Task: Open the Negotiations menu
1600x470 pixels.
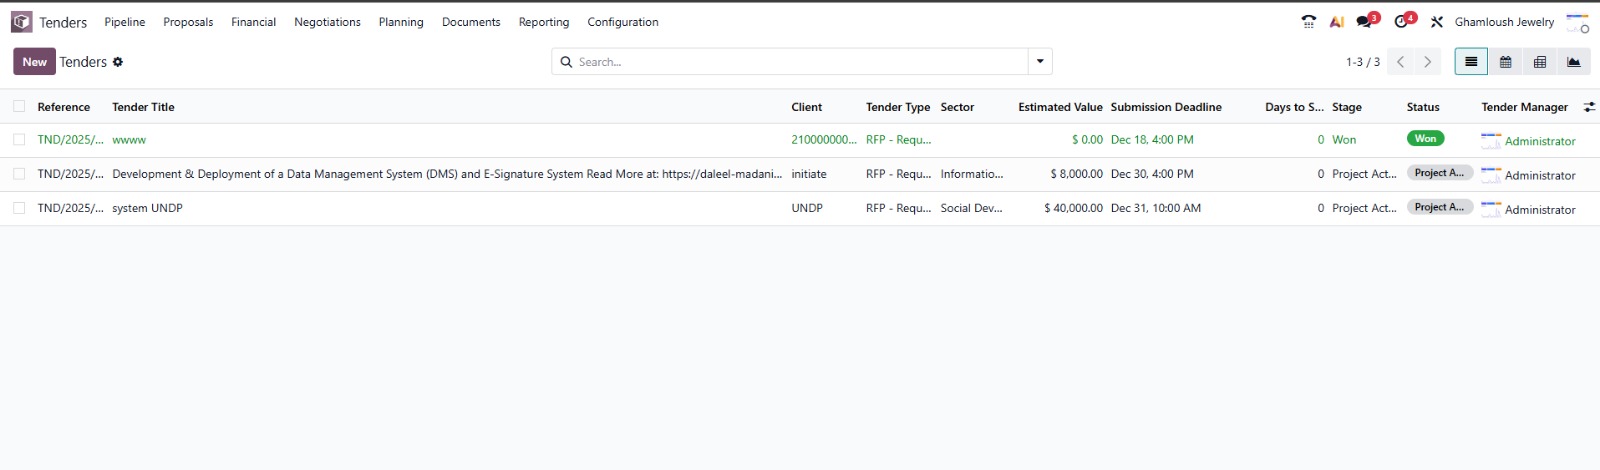Action: [x=327, y=22]
